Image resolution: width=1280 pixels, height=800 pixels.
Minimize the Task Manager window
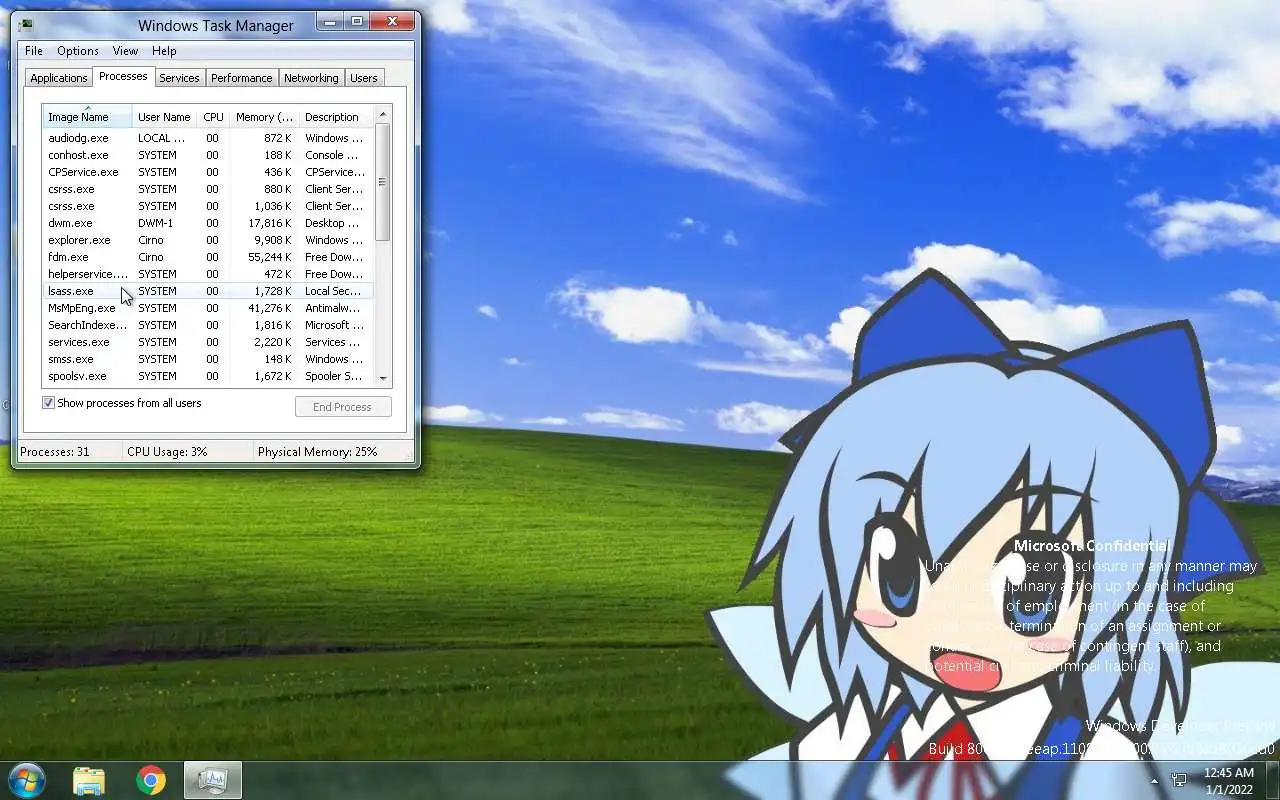point(329,21)
